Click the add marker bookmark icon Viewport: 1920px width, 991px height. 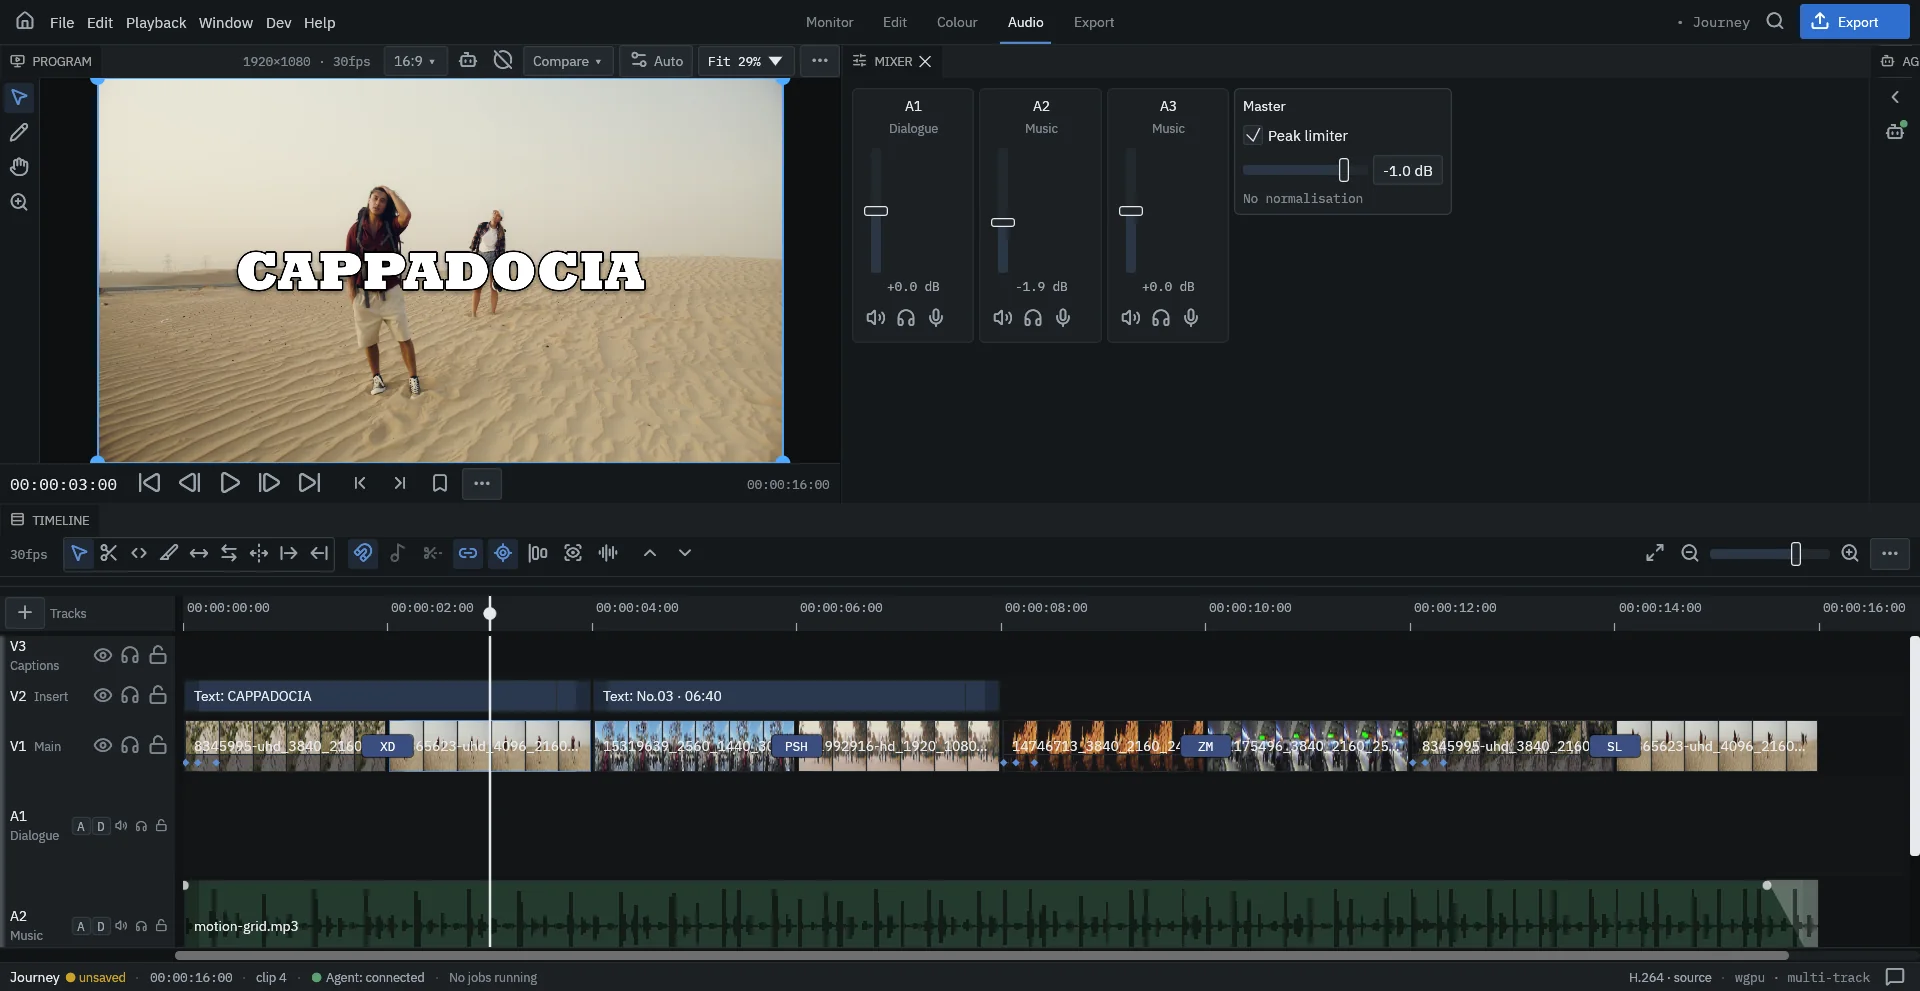tap(440, 484)
